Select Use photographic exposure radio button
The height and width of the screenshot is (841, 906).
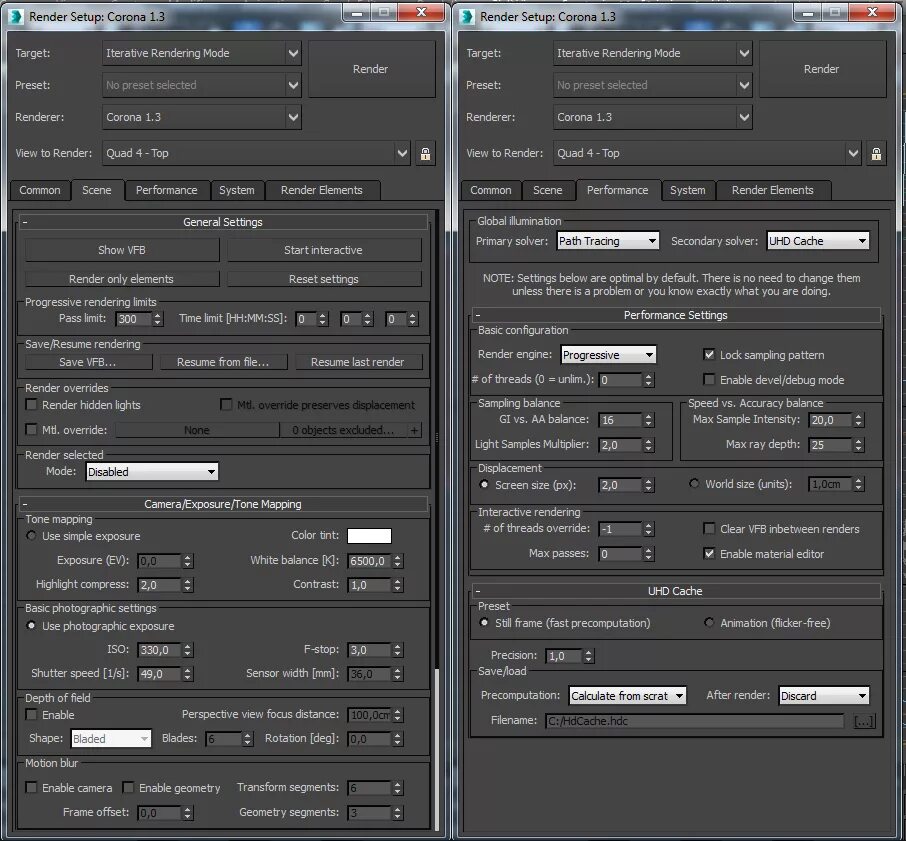click(x=31, y=626)
